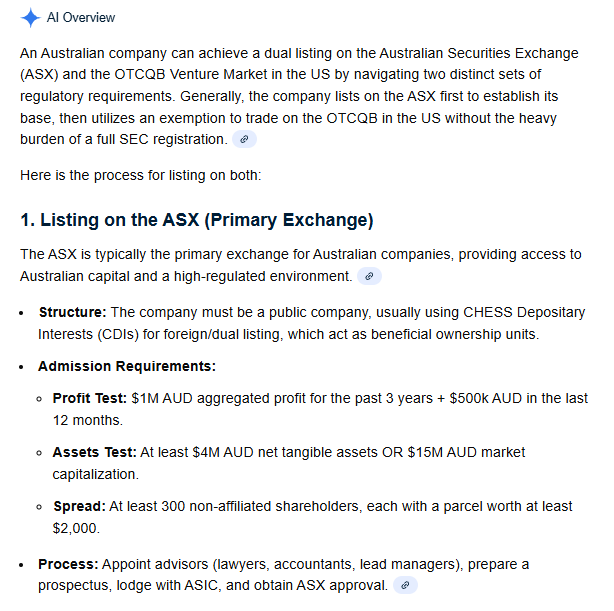The height and width of the screenshot is (611, 614).
Task: Click the 'AI Overview' header label
Action: tap(81, 17)
